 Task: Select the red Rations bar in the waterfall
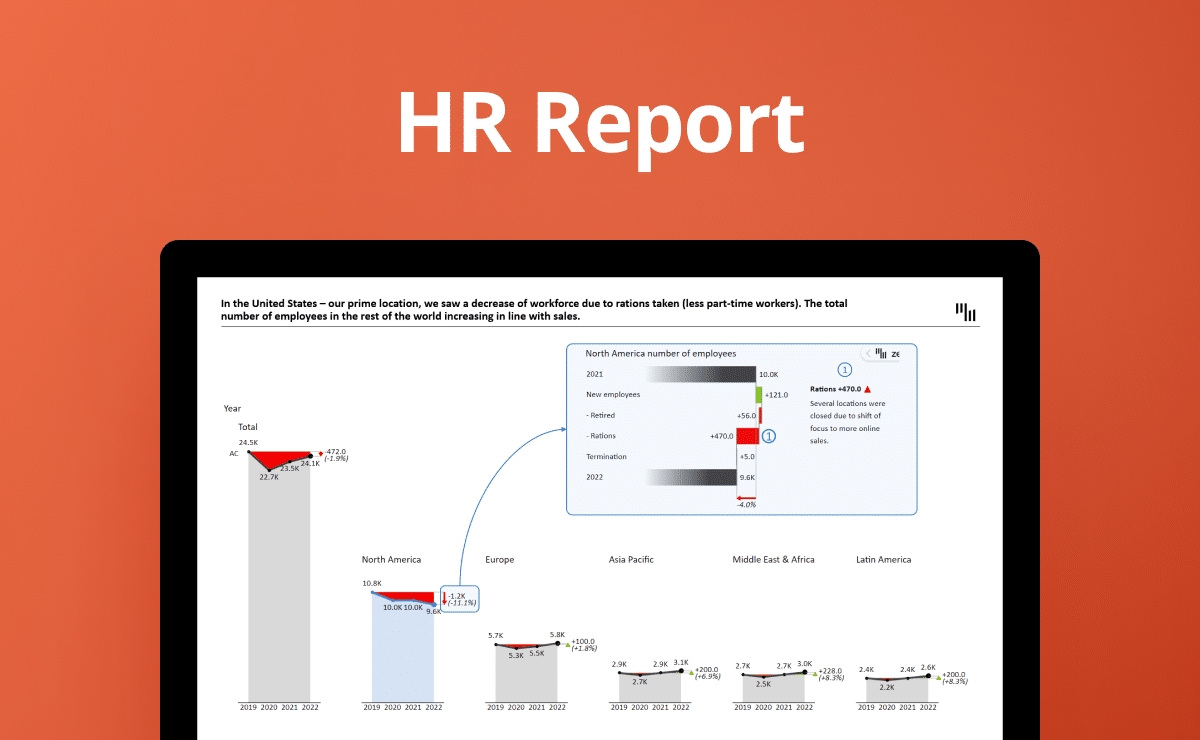(x=748, y=436)
